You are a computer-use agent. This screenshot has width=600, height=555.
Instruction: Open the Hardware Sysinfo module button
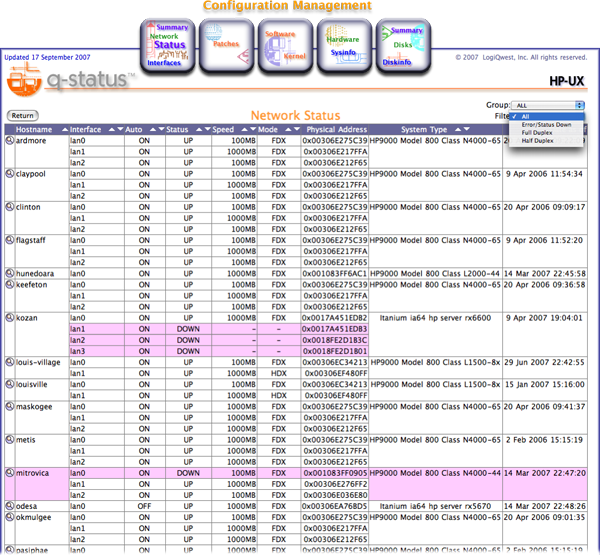click(x=344, y=45)
